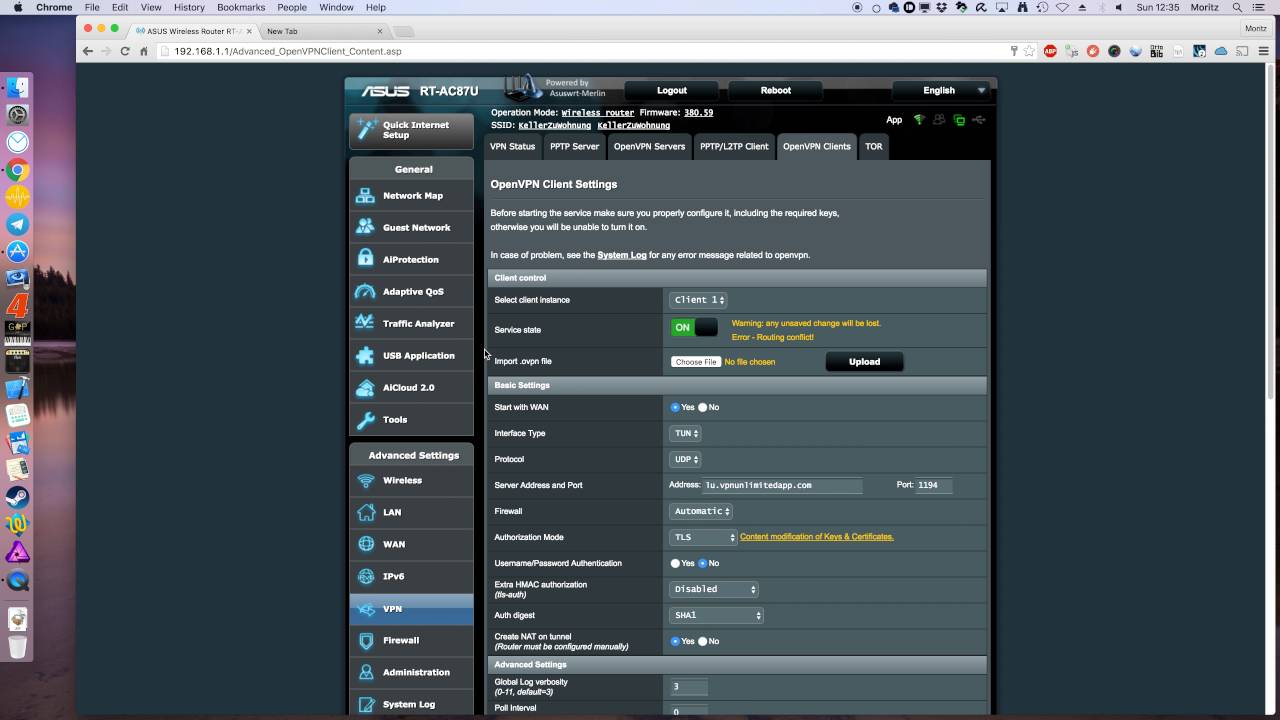
Task: Click the Server Address input field
Action: coord(782,485)
